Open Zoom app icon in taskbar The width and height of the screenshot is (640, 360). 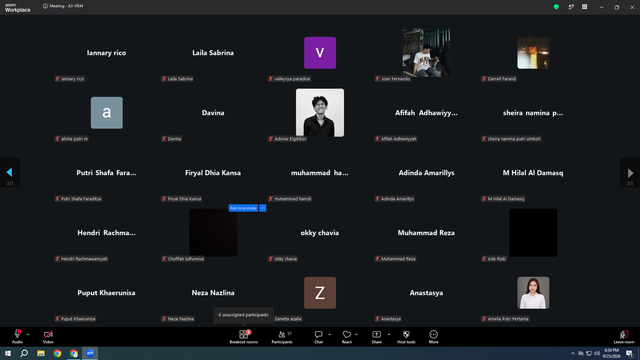click(90, 353)
